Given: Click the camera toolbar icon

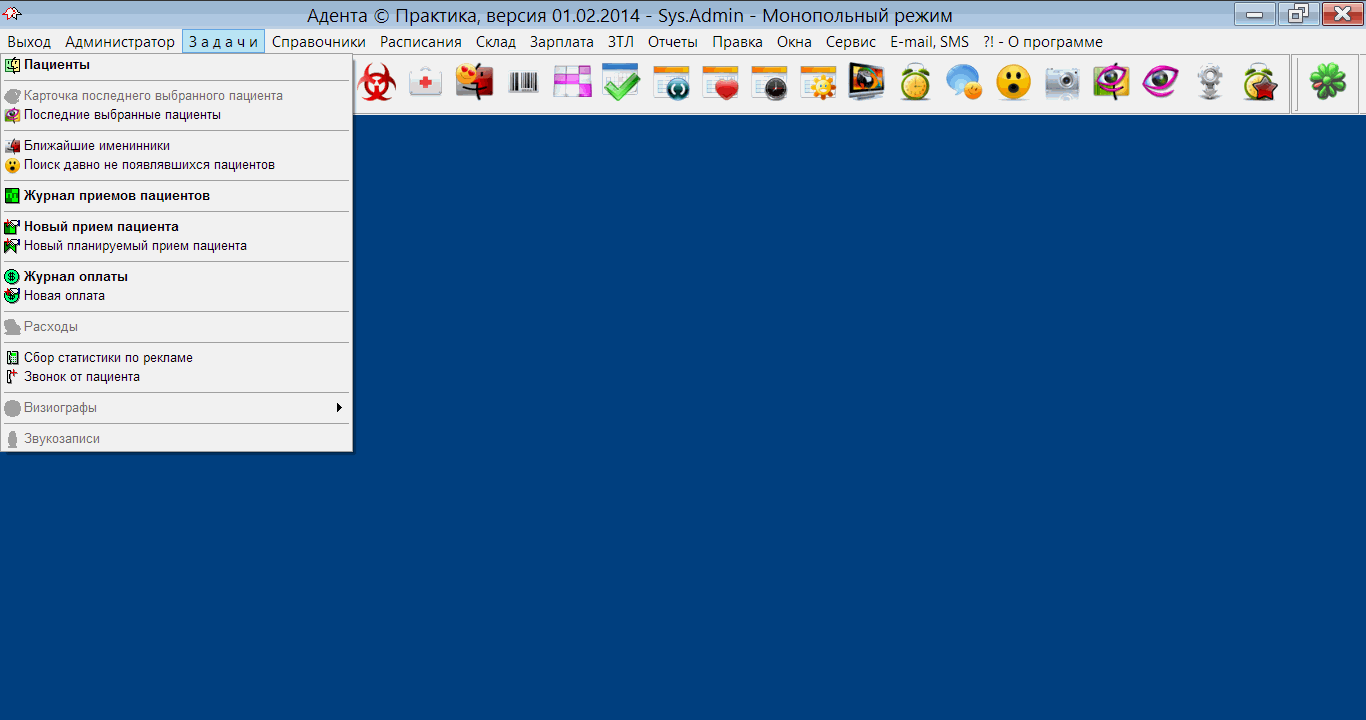Looking at the screenshot, I should (x=1062, y=82).
